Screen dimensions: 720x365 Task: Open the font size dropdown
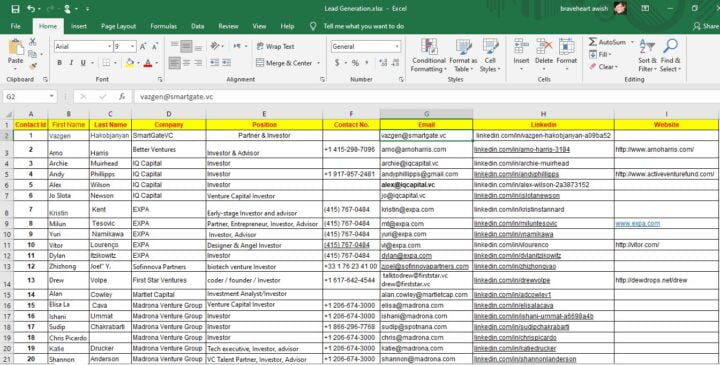tap(133, 46)
